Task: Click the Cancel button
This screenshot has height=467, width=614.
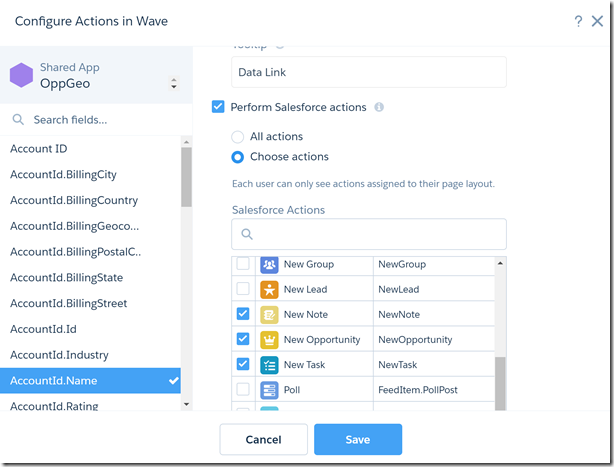Action: click(264, 439)
